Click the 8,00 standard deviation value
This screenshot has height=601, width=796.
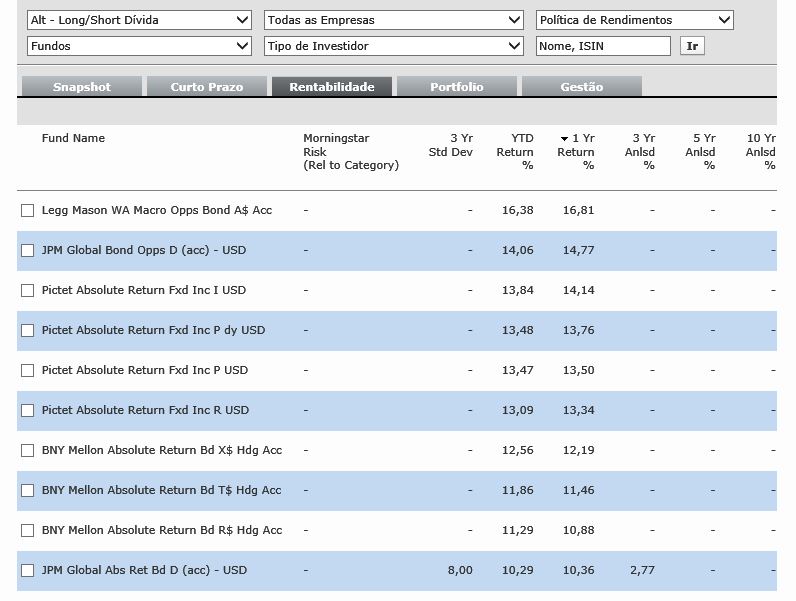460,570
